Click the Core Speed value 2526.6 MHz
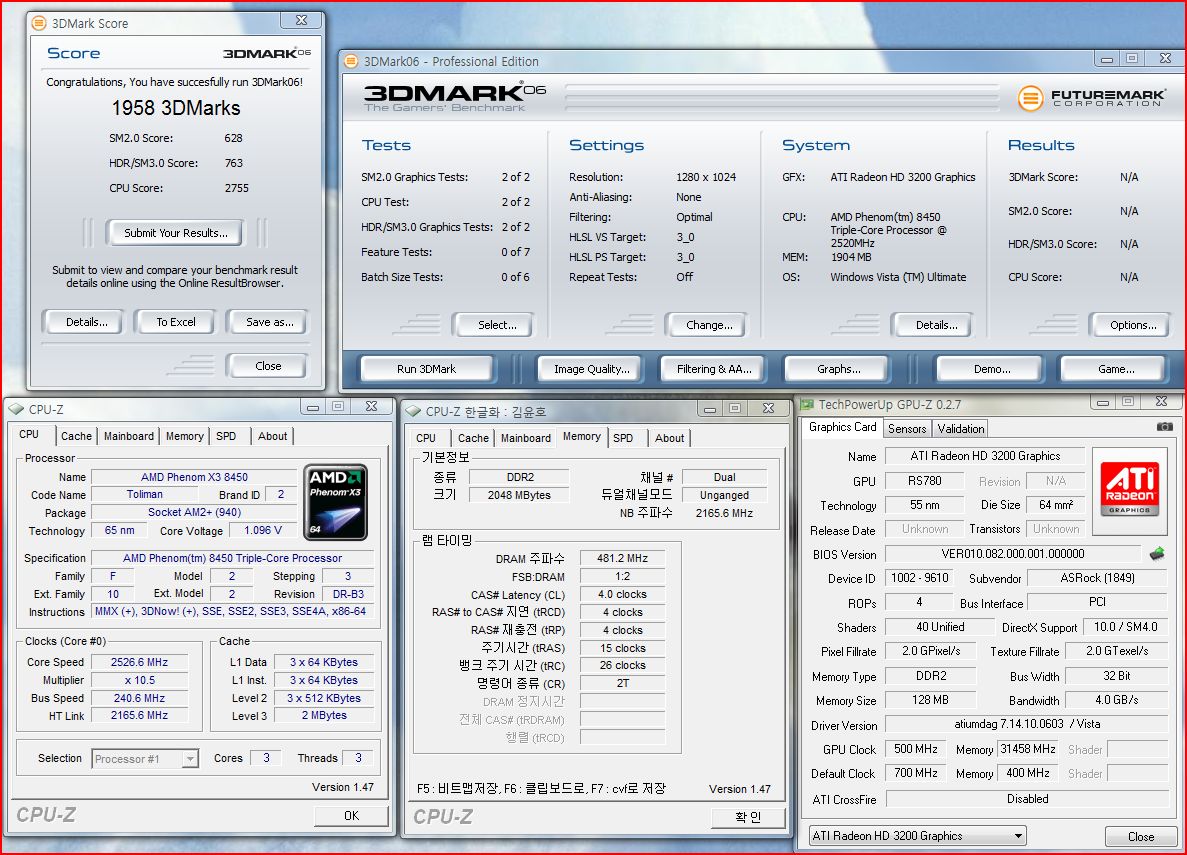The height and width of the screenshot is (855, 1187). click(139, 662)
